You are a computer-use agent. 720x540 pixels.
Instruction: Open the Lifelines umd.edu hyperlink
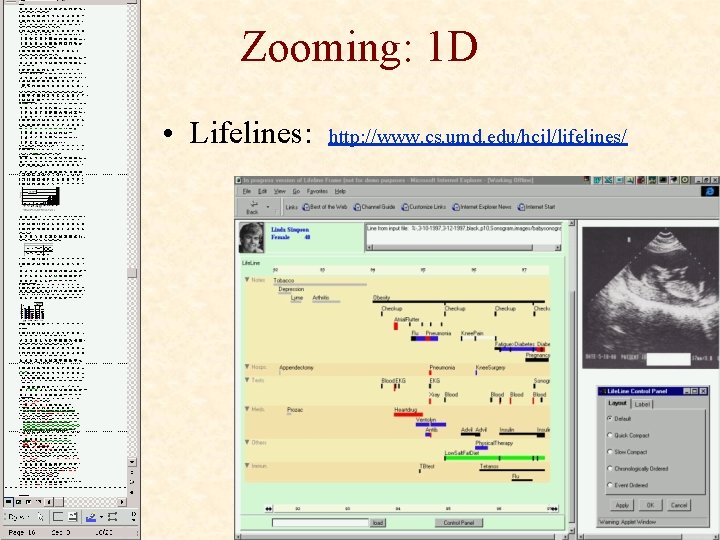tap(478, 137)
